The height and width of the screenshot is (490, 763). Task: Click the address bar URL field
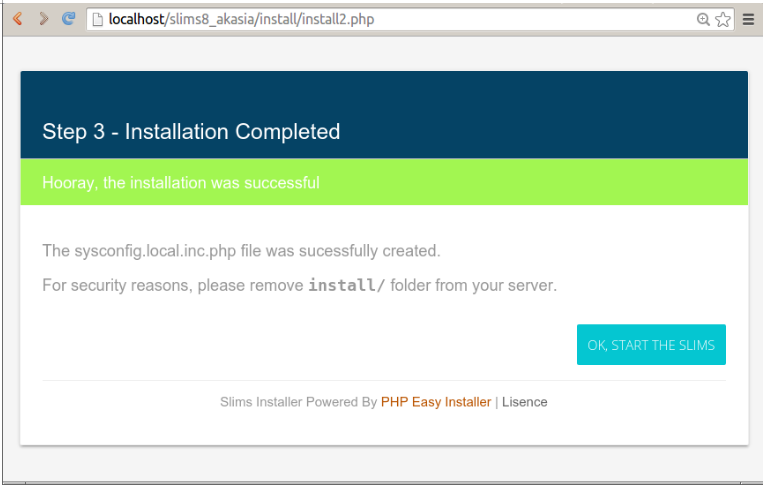410,19
